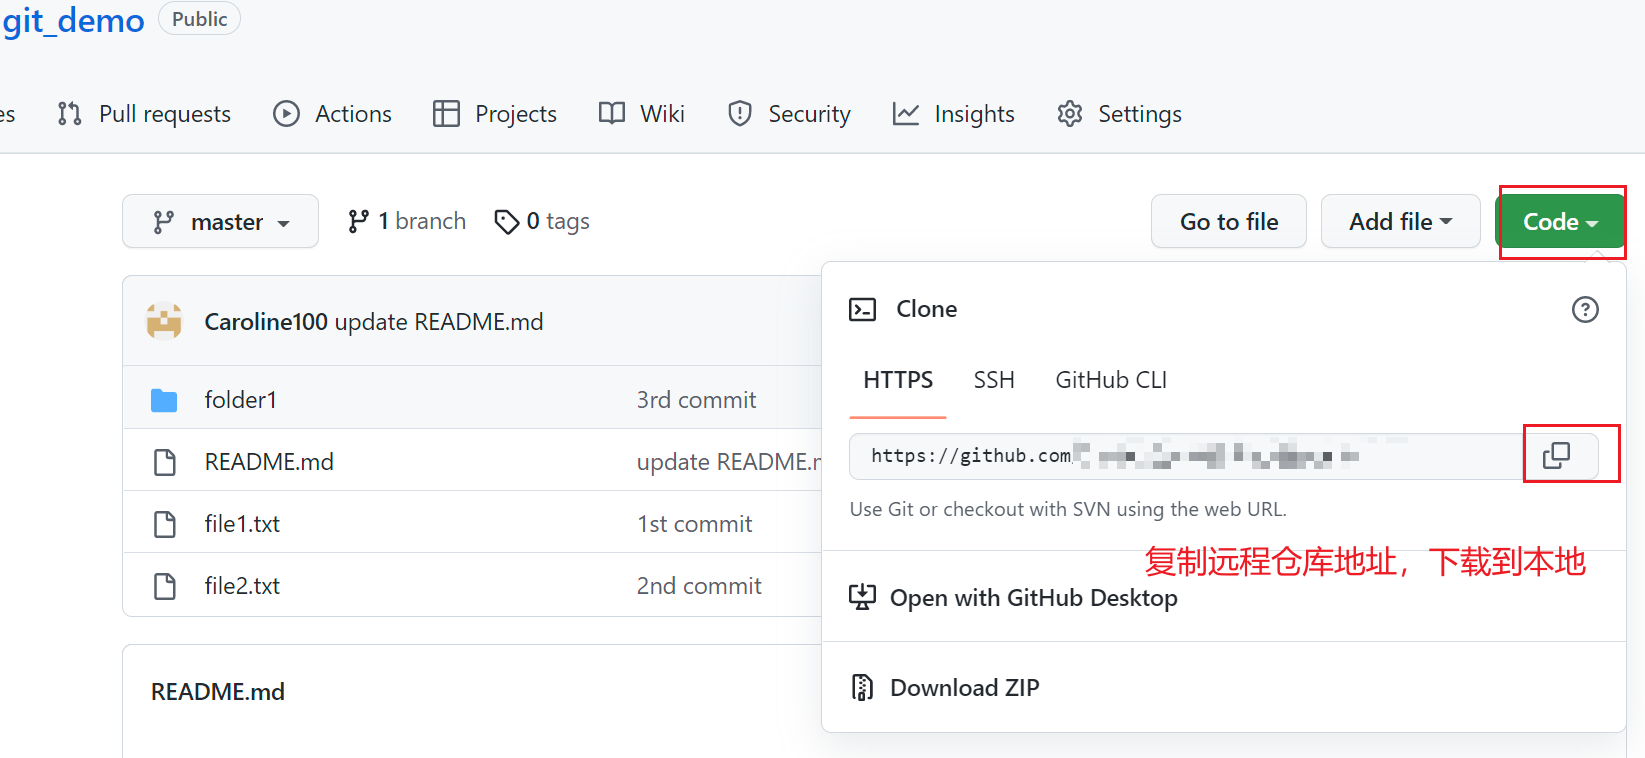Open the update README.md commit message
This screenshot has width=1645, height=758.
click(439, 322)
